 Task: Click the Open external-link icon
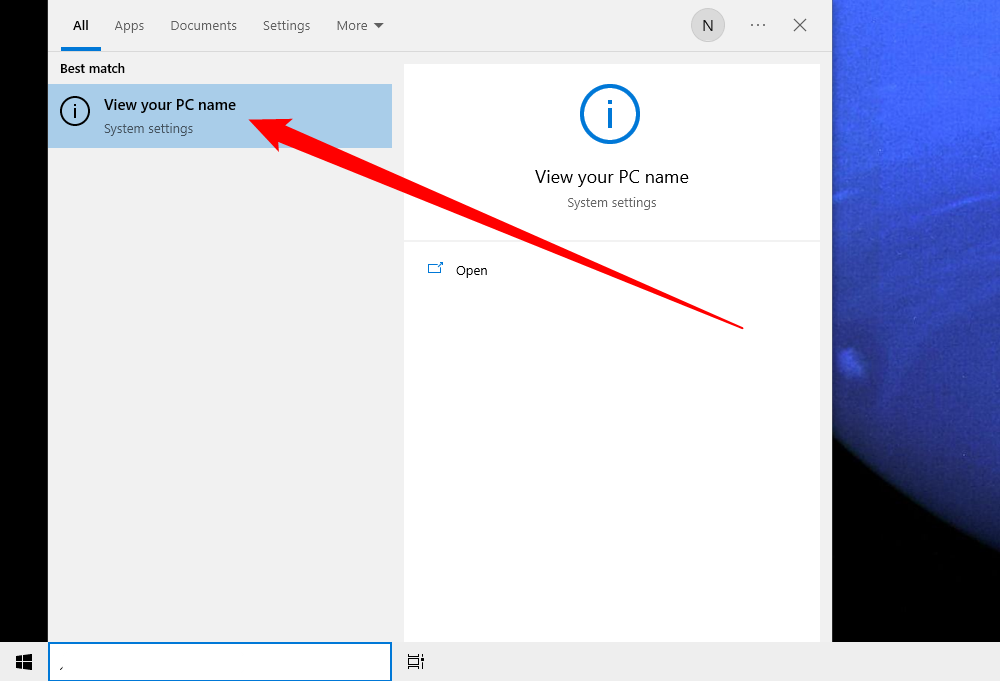pos(435,268)
